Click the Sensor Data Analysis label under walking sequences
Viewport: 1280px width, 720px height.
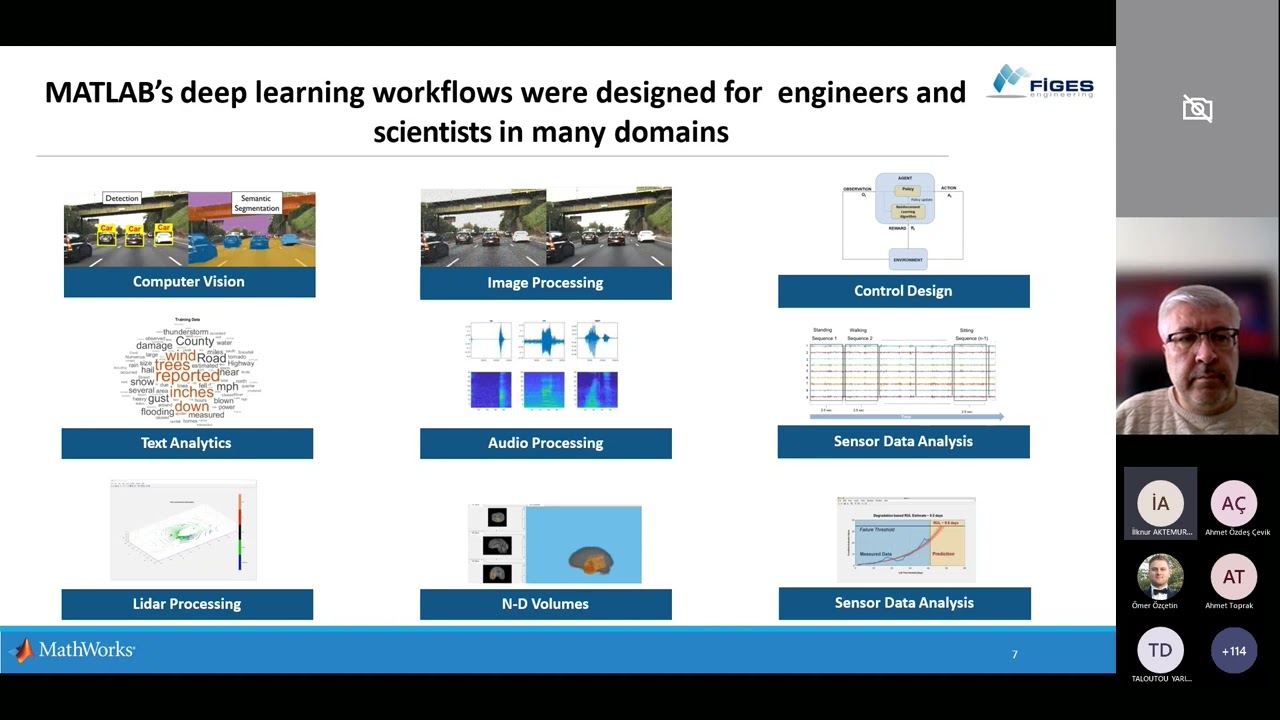point(903,441)
